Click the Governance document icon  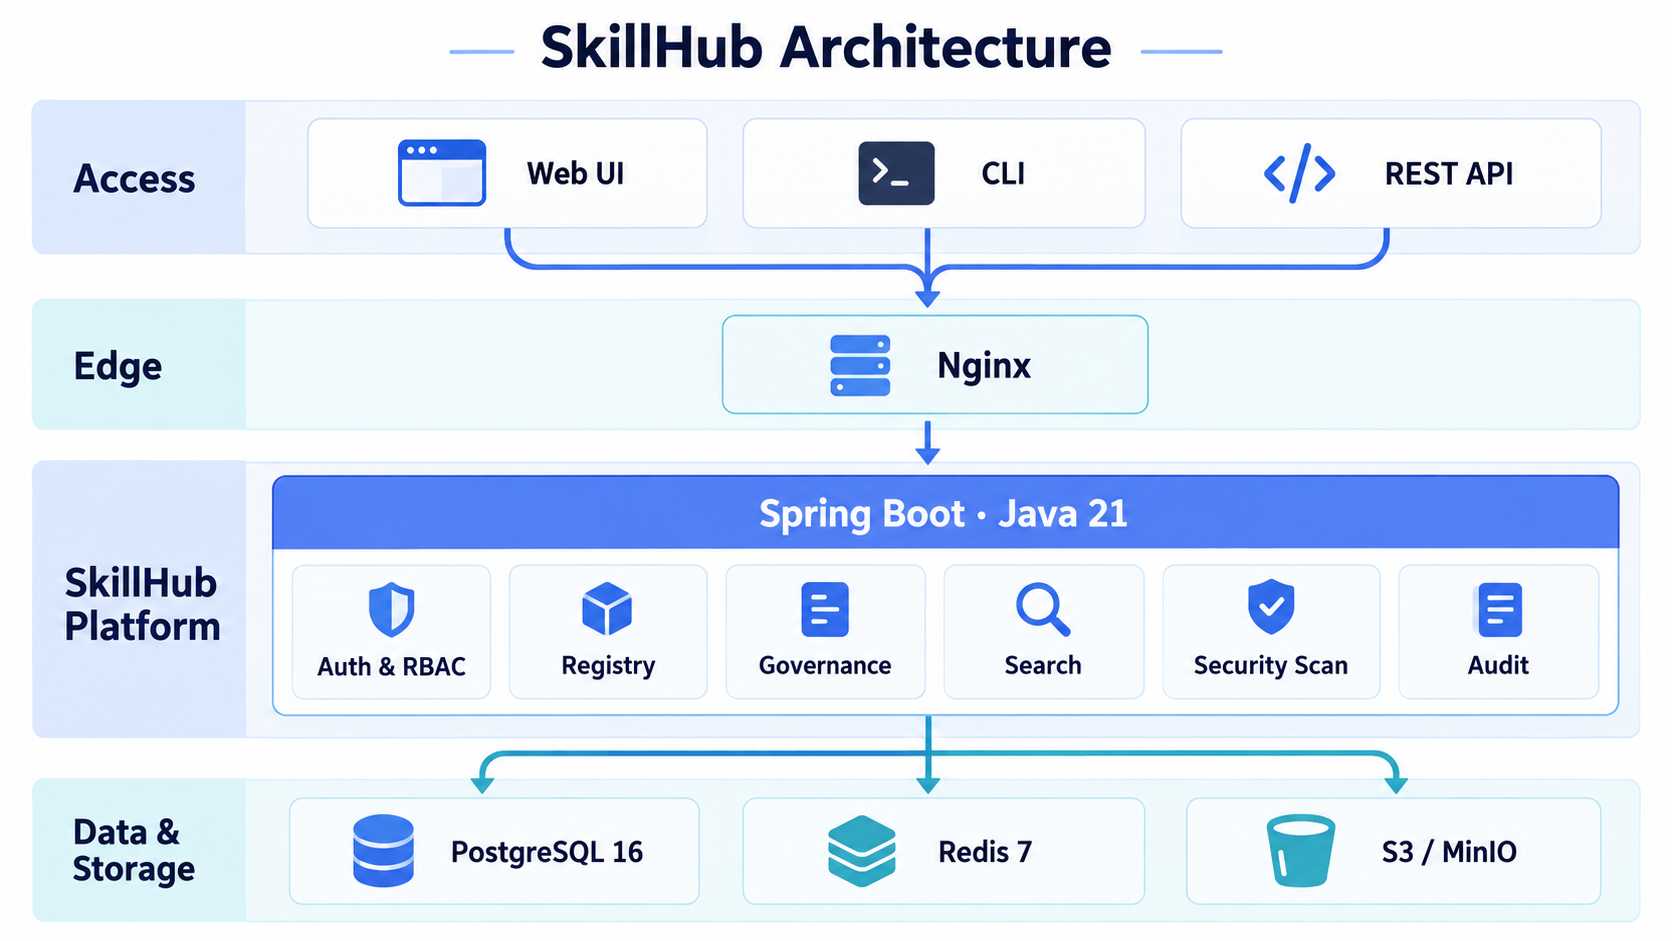coord(825,609)
